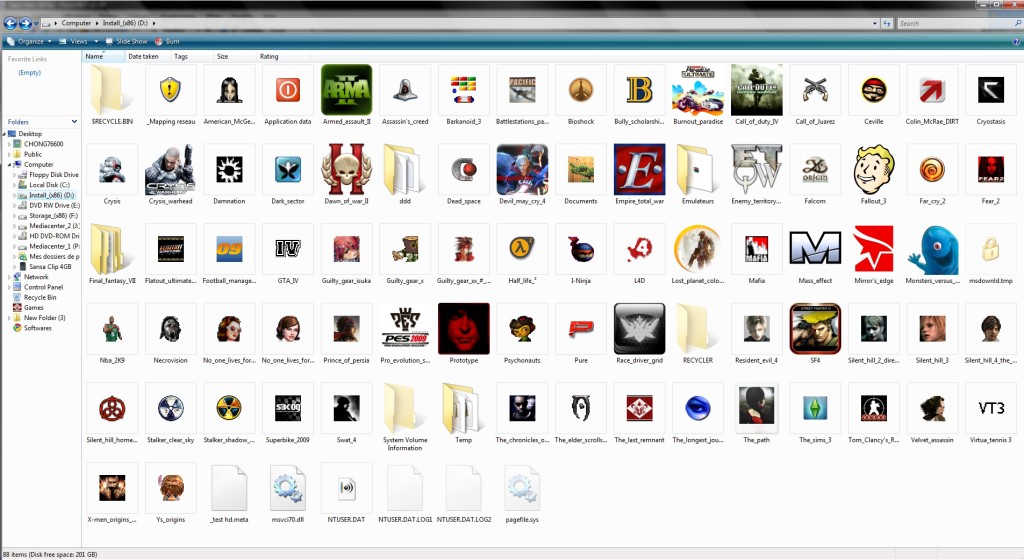Screen dimensions: 1024x560
Task: Select Sansa Clip 4GB in tree
Action: tap(44, 266)
